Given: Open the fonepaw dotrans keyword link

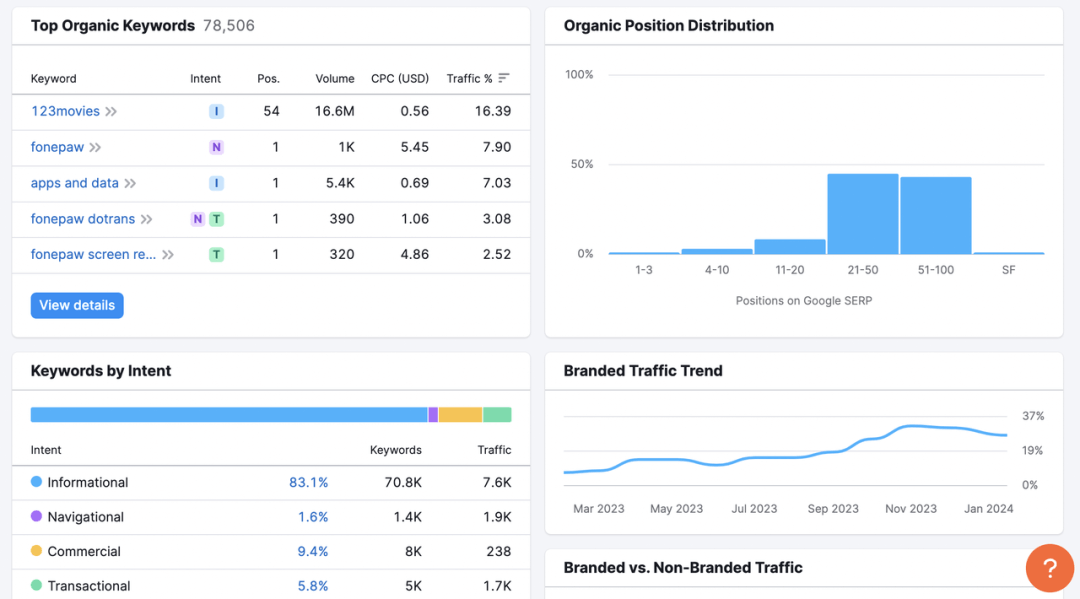Looking at the screenshot, I should coord(82,219).
